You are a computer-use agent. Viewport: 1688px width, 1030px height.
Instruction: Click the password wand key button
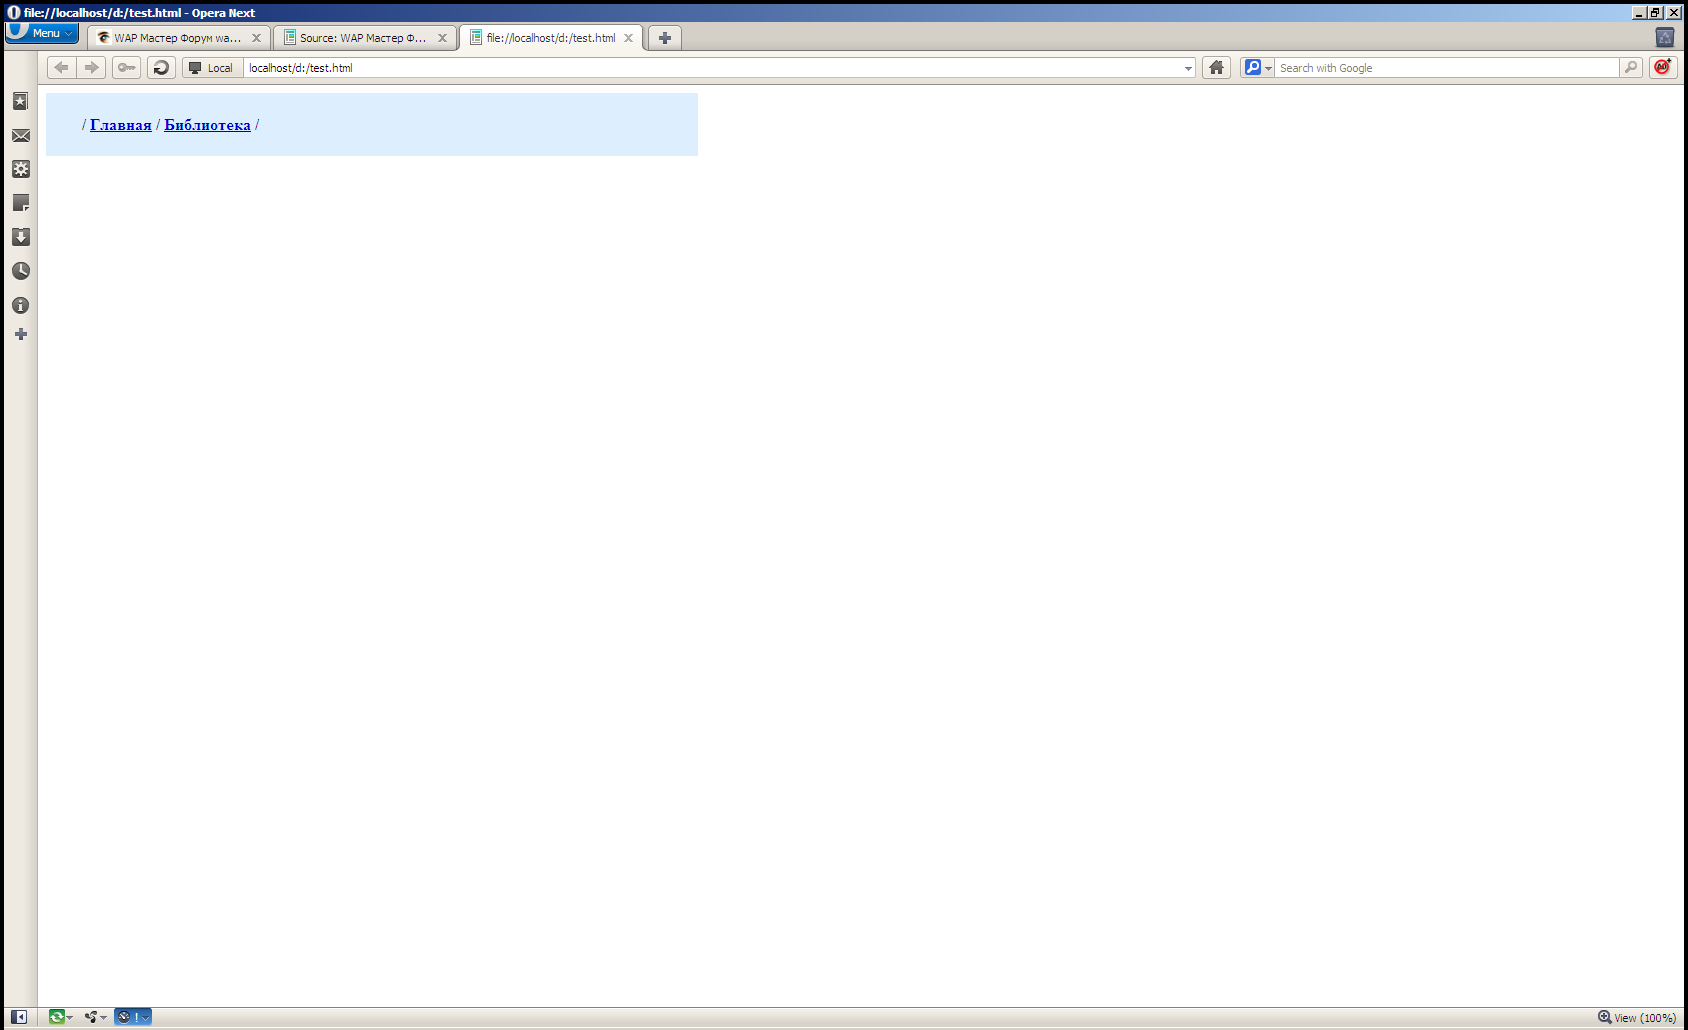126,68
